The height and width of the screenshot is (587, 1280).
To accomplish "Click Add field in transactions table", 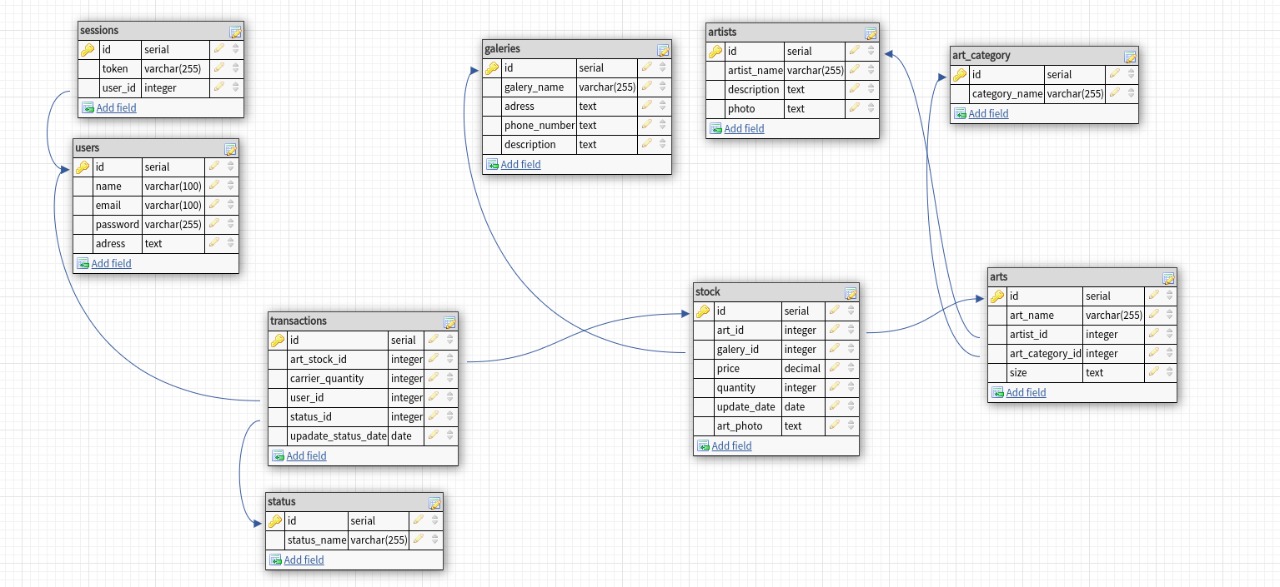I will (x=306, y=456).
